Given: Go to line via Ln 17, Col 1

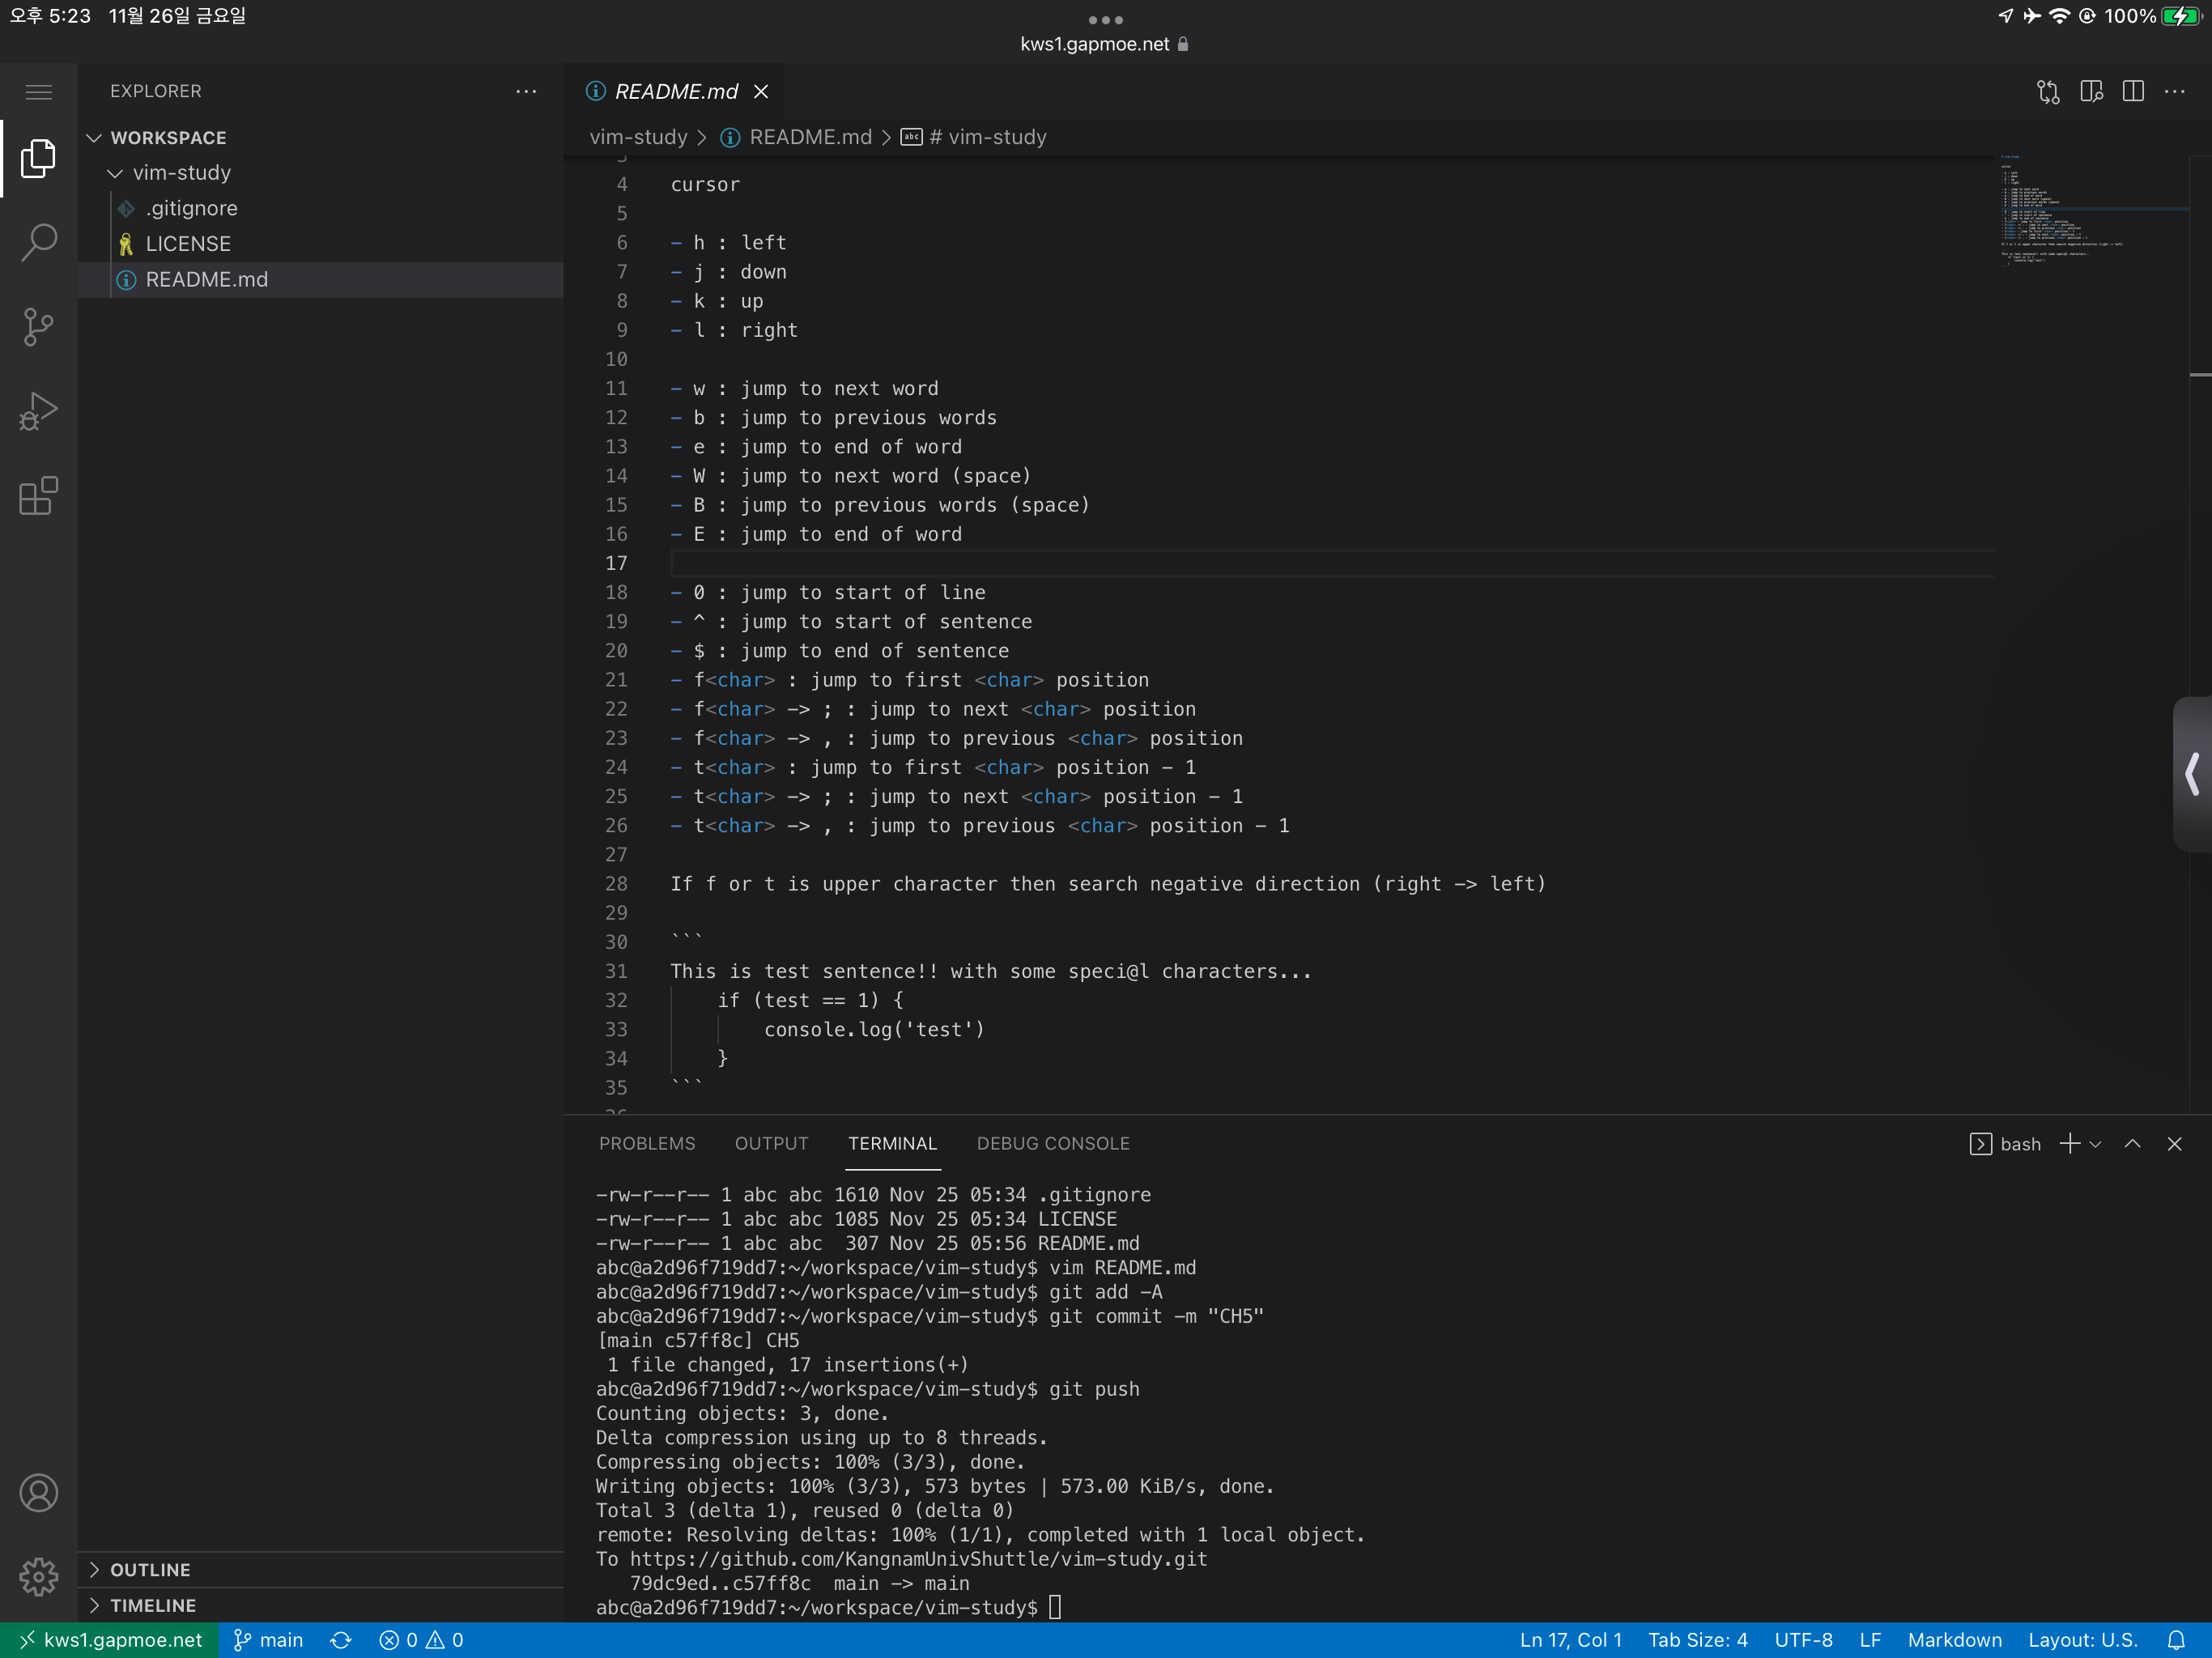Looking at the screenshot, I should [x=1570, y=1640].
